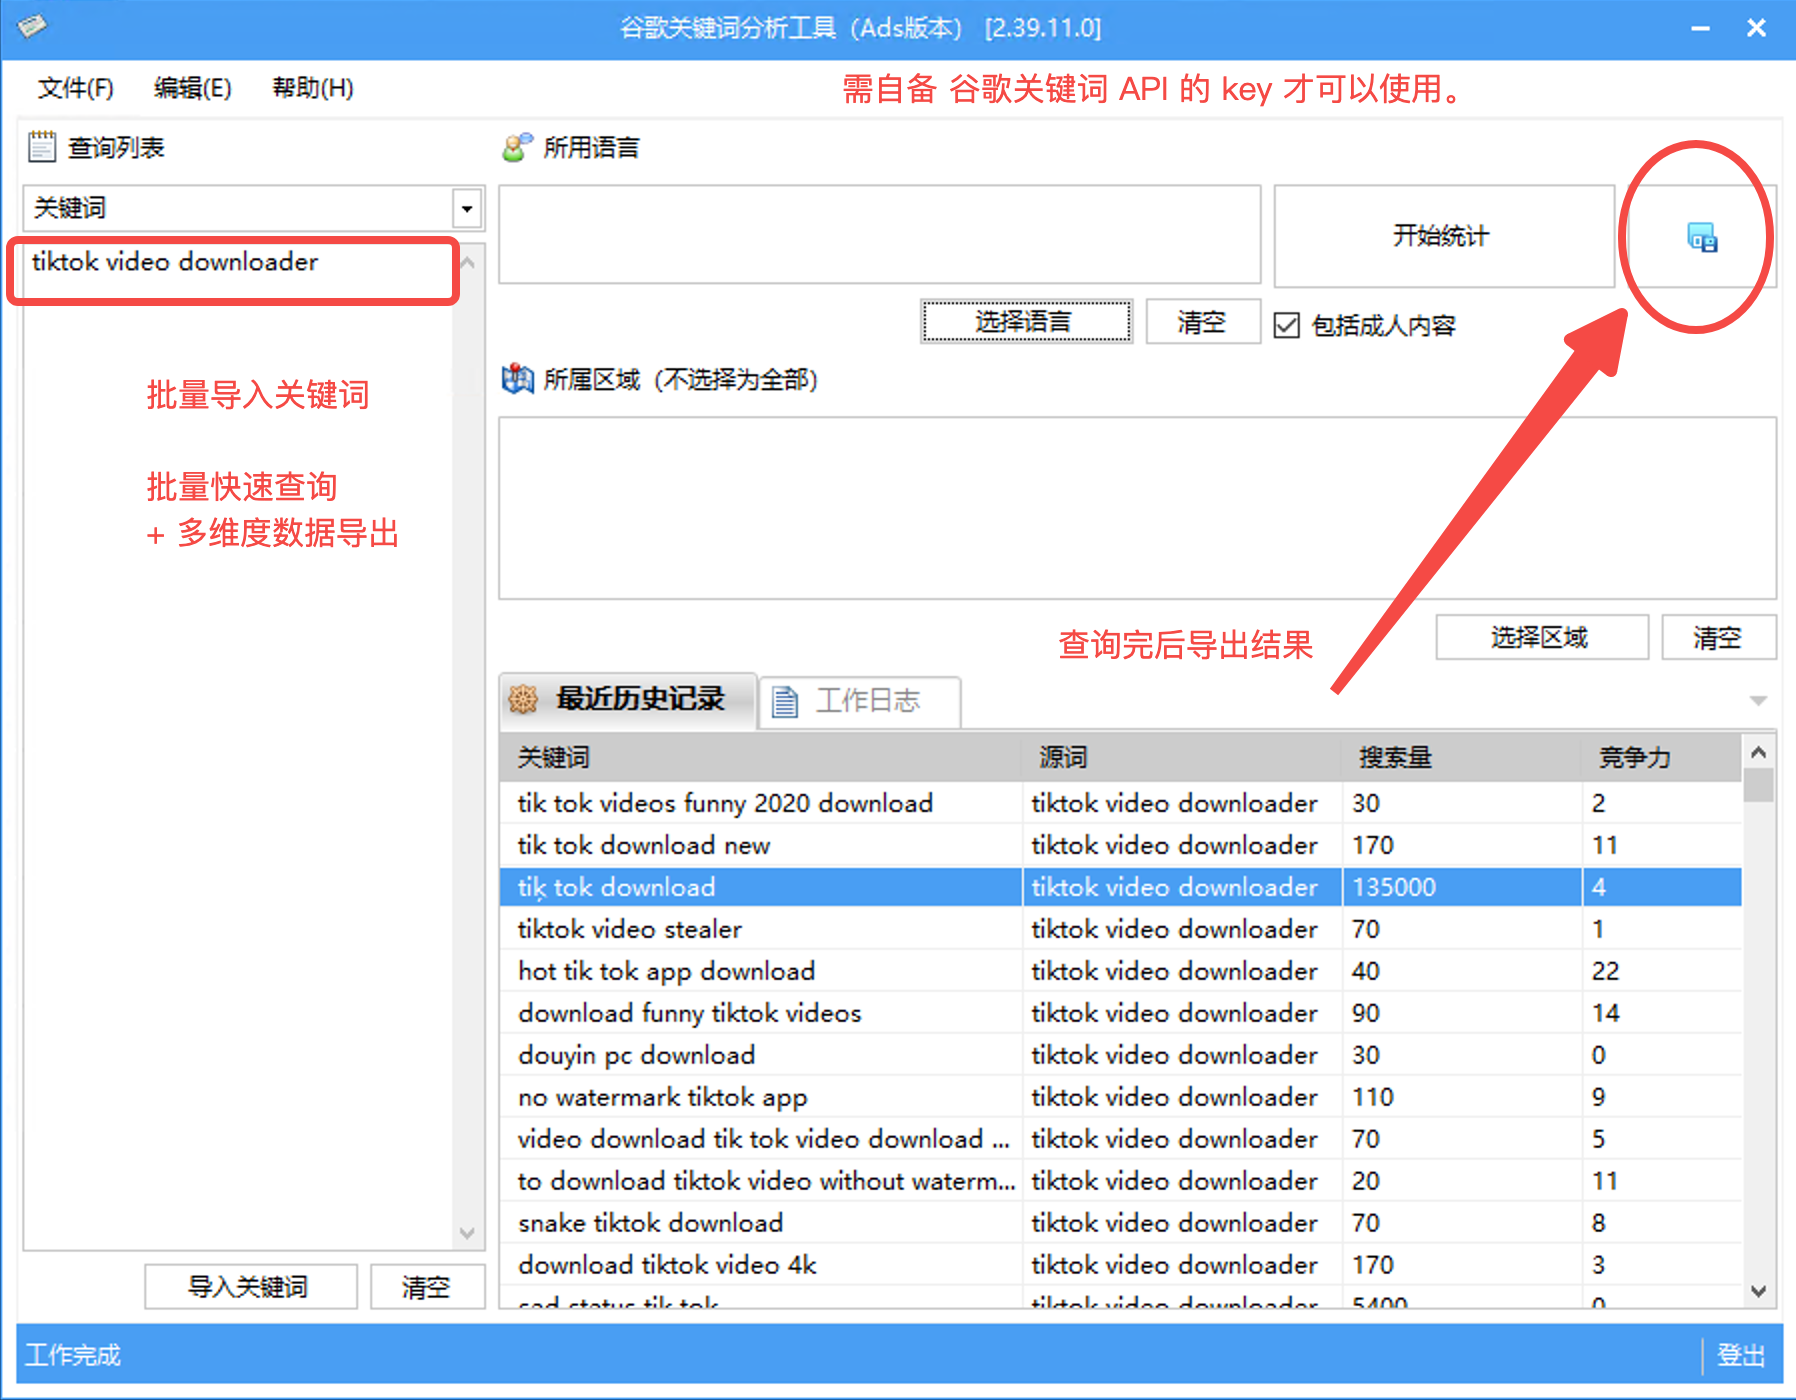Click keyword list scroll down arrow
This screenshot has height=1400, width=1796.
[x=467, y=1233]
